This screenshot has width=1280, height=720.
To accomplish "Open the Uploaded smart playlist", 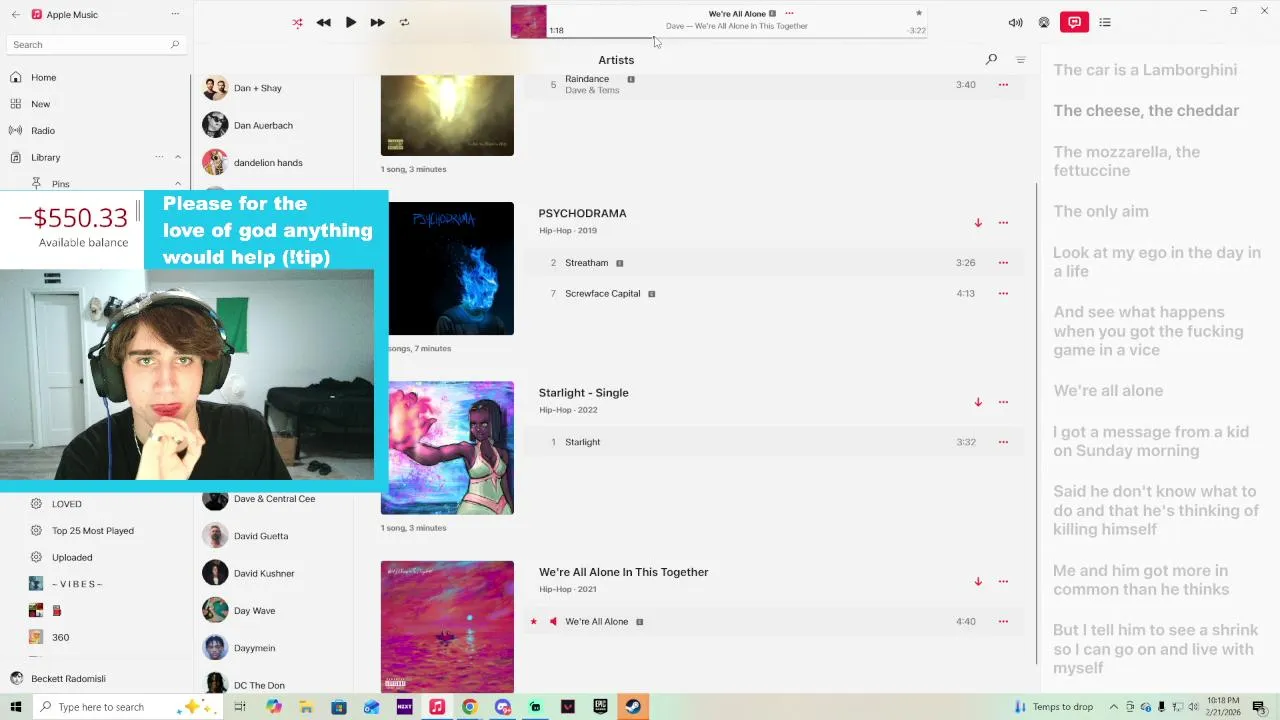I will pyautogui.click(x=72, y=557).
